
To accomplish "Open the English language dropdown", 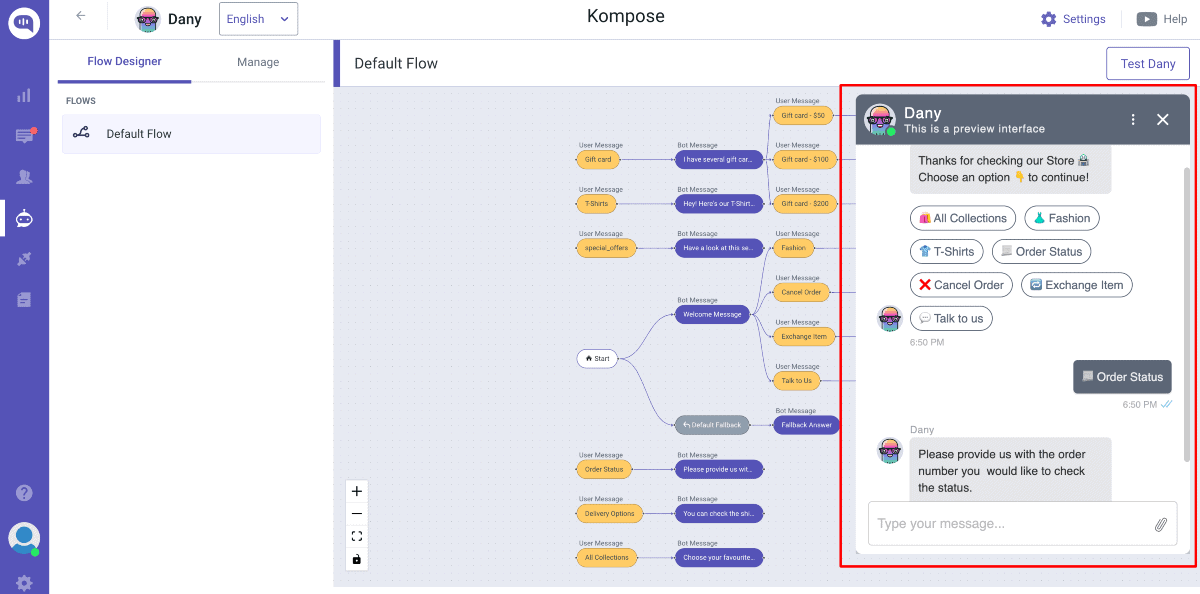I will pos(258,19).
